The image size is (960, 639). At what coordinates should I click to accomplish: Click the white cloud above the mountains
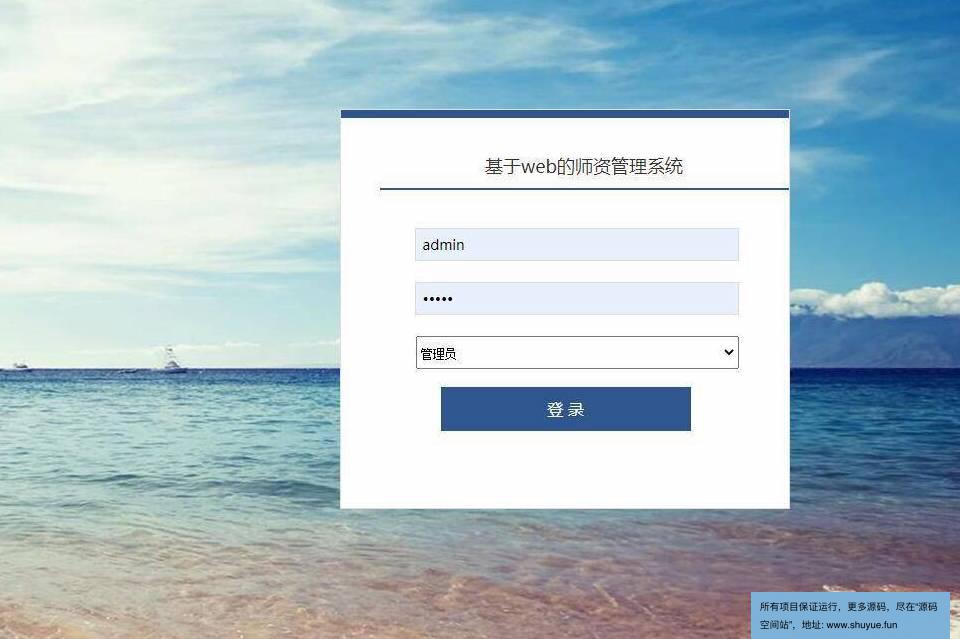[x=876, y=299]
